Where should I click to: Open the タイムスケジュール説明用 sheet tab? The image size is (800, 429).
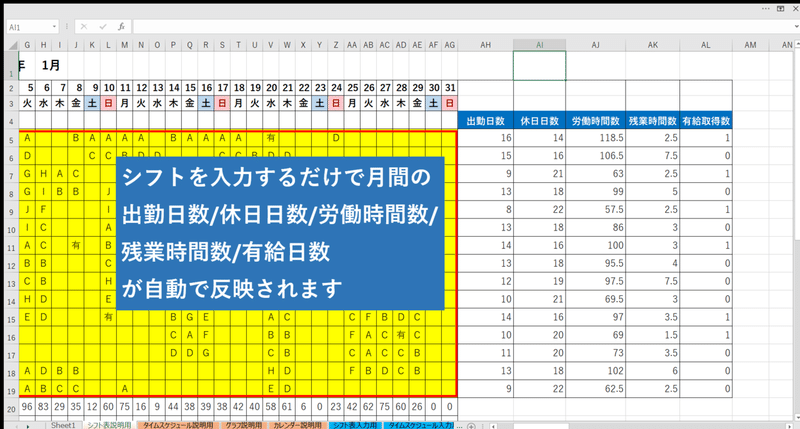tap(178, 425)
